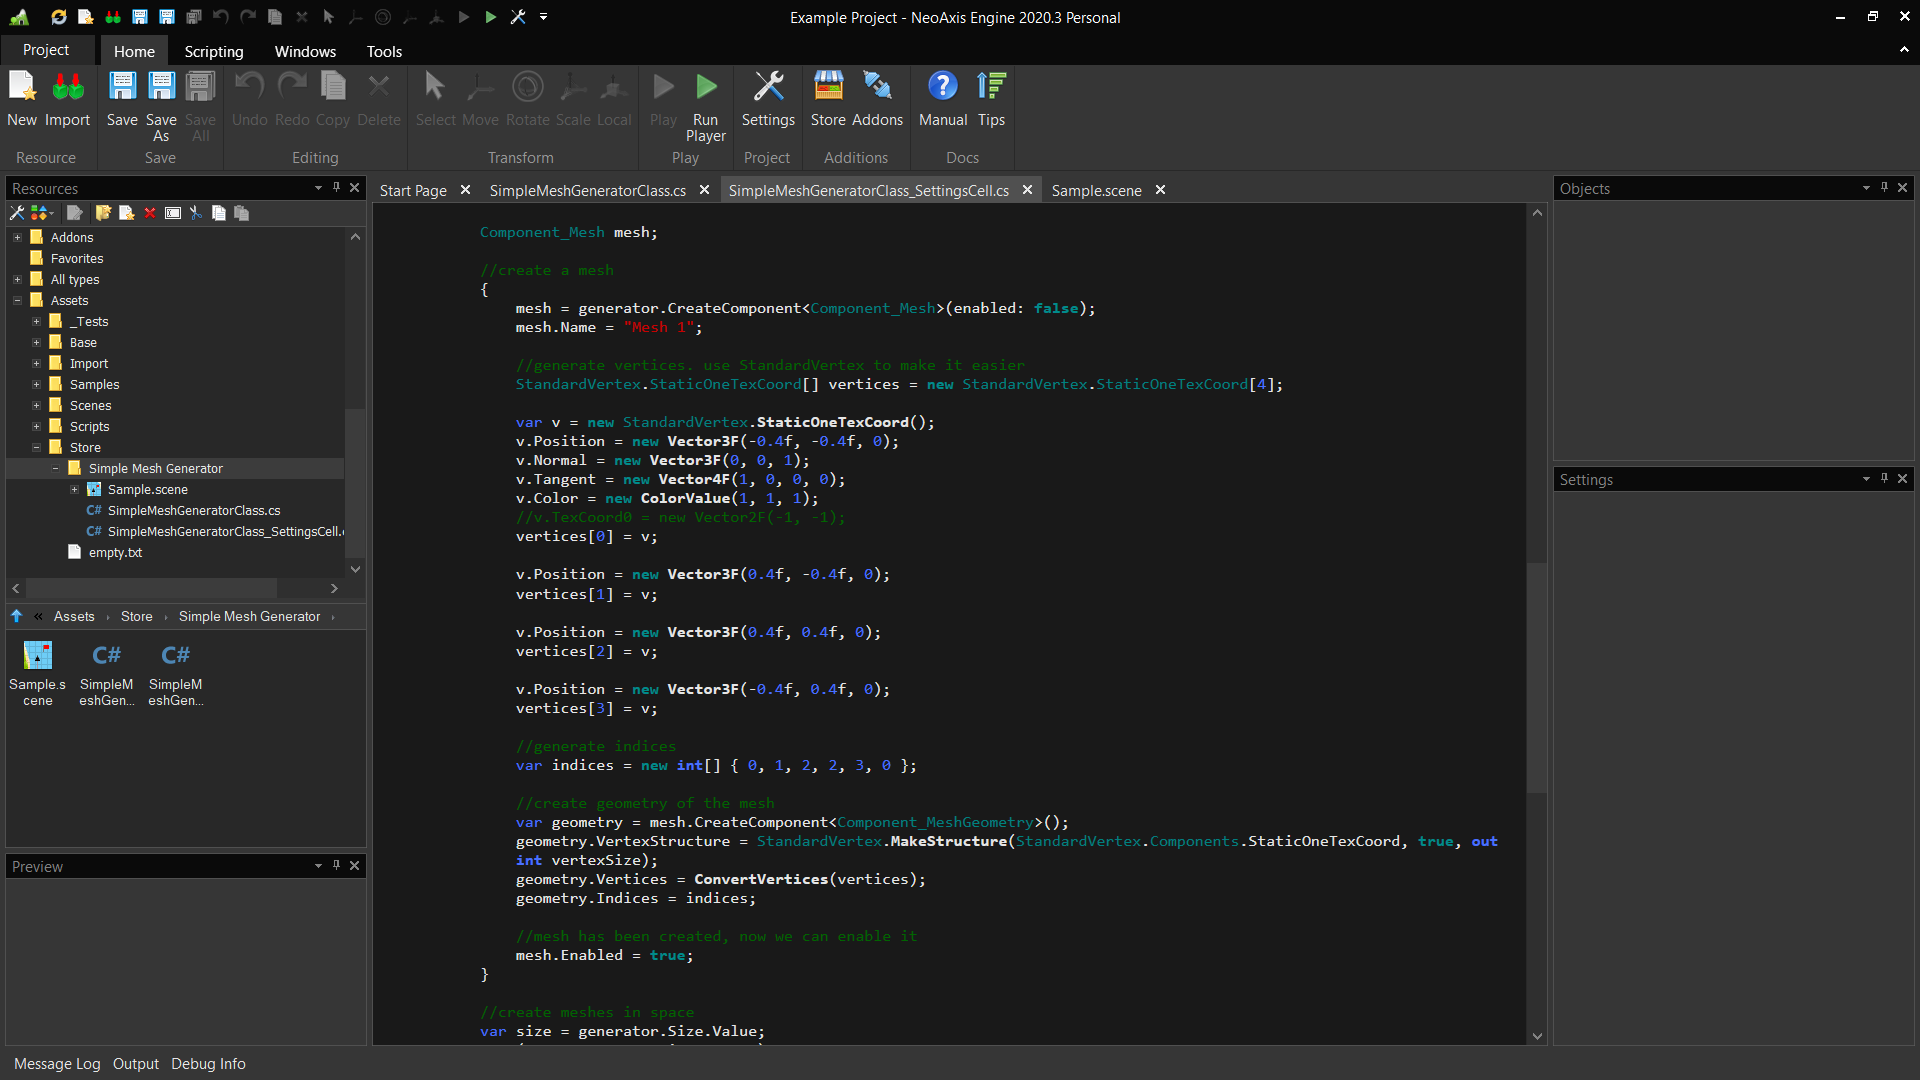The width and height of the screenshot is (1920, 1080).
Task: Open the Sample.scene tab
Action: 1097,190
